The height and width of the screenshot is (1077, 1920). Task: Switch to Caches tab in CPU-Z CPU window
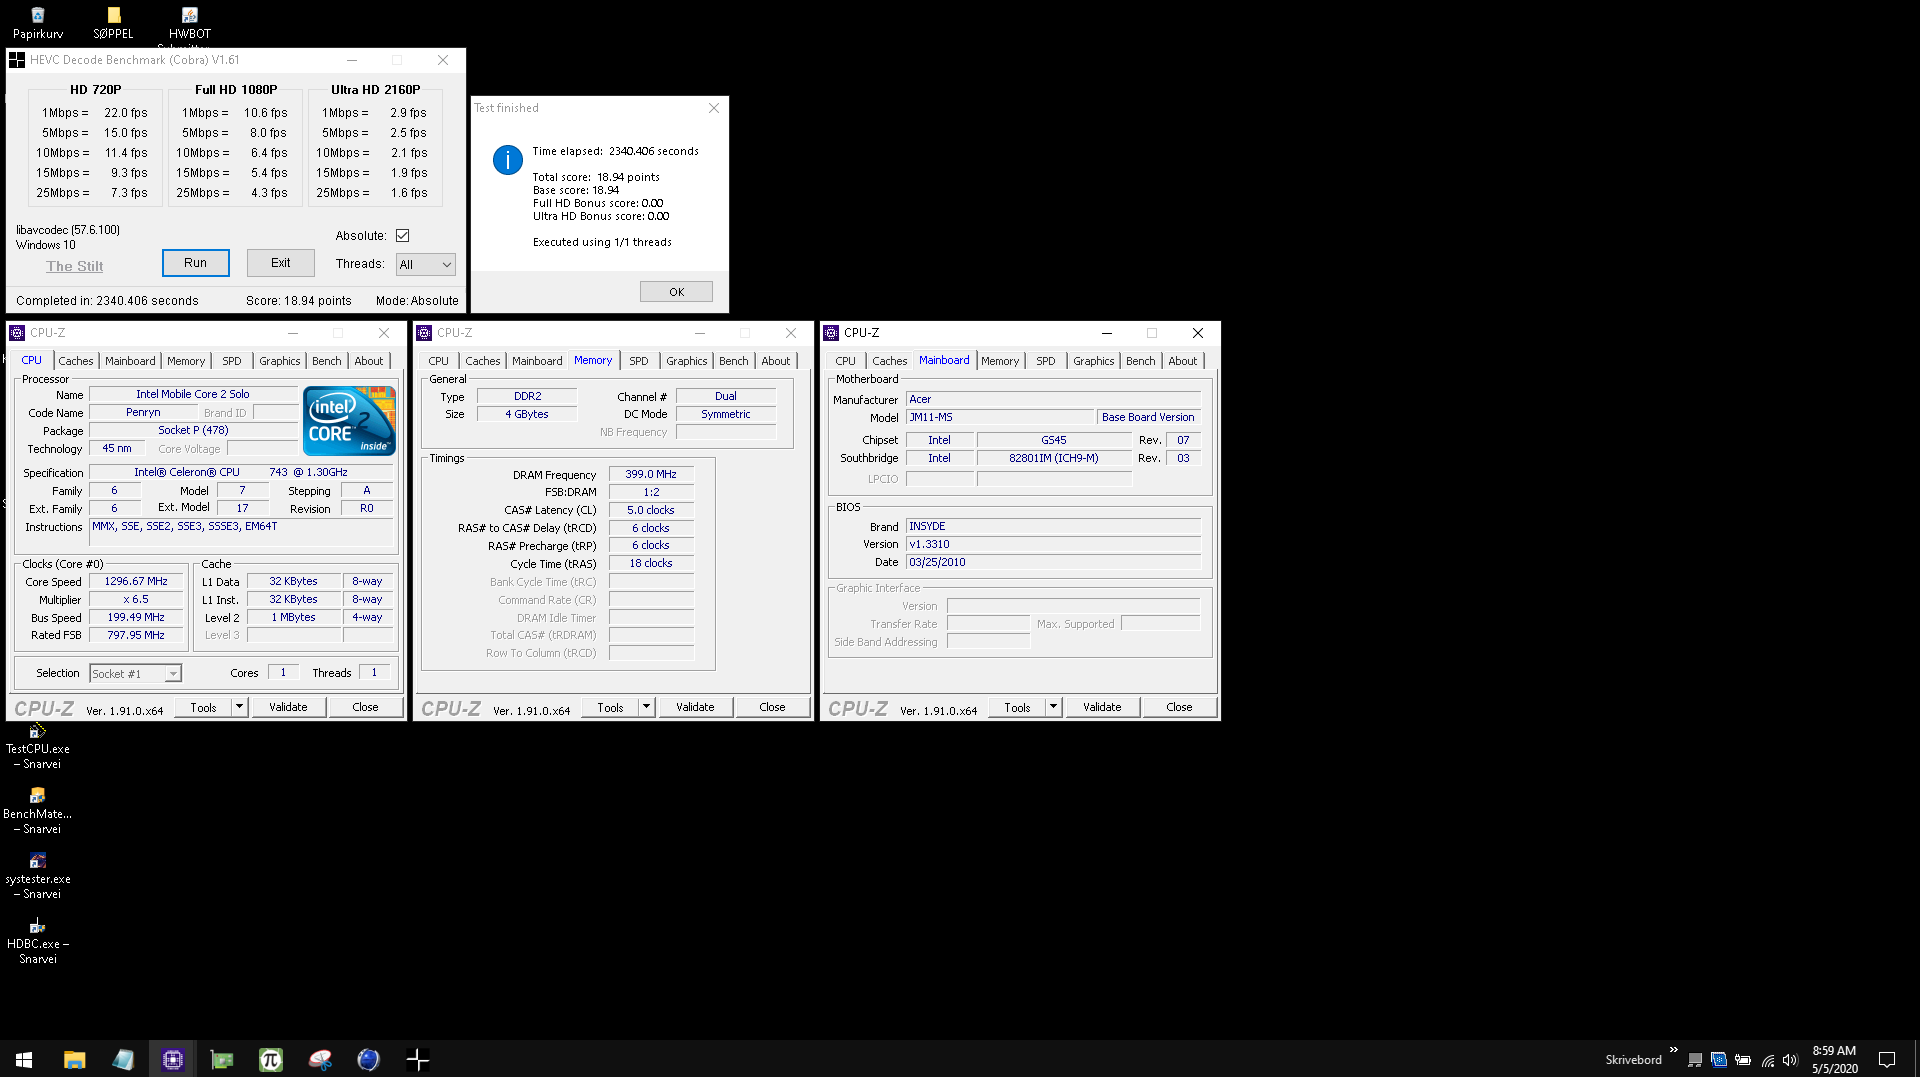point(75,361)
